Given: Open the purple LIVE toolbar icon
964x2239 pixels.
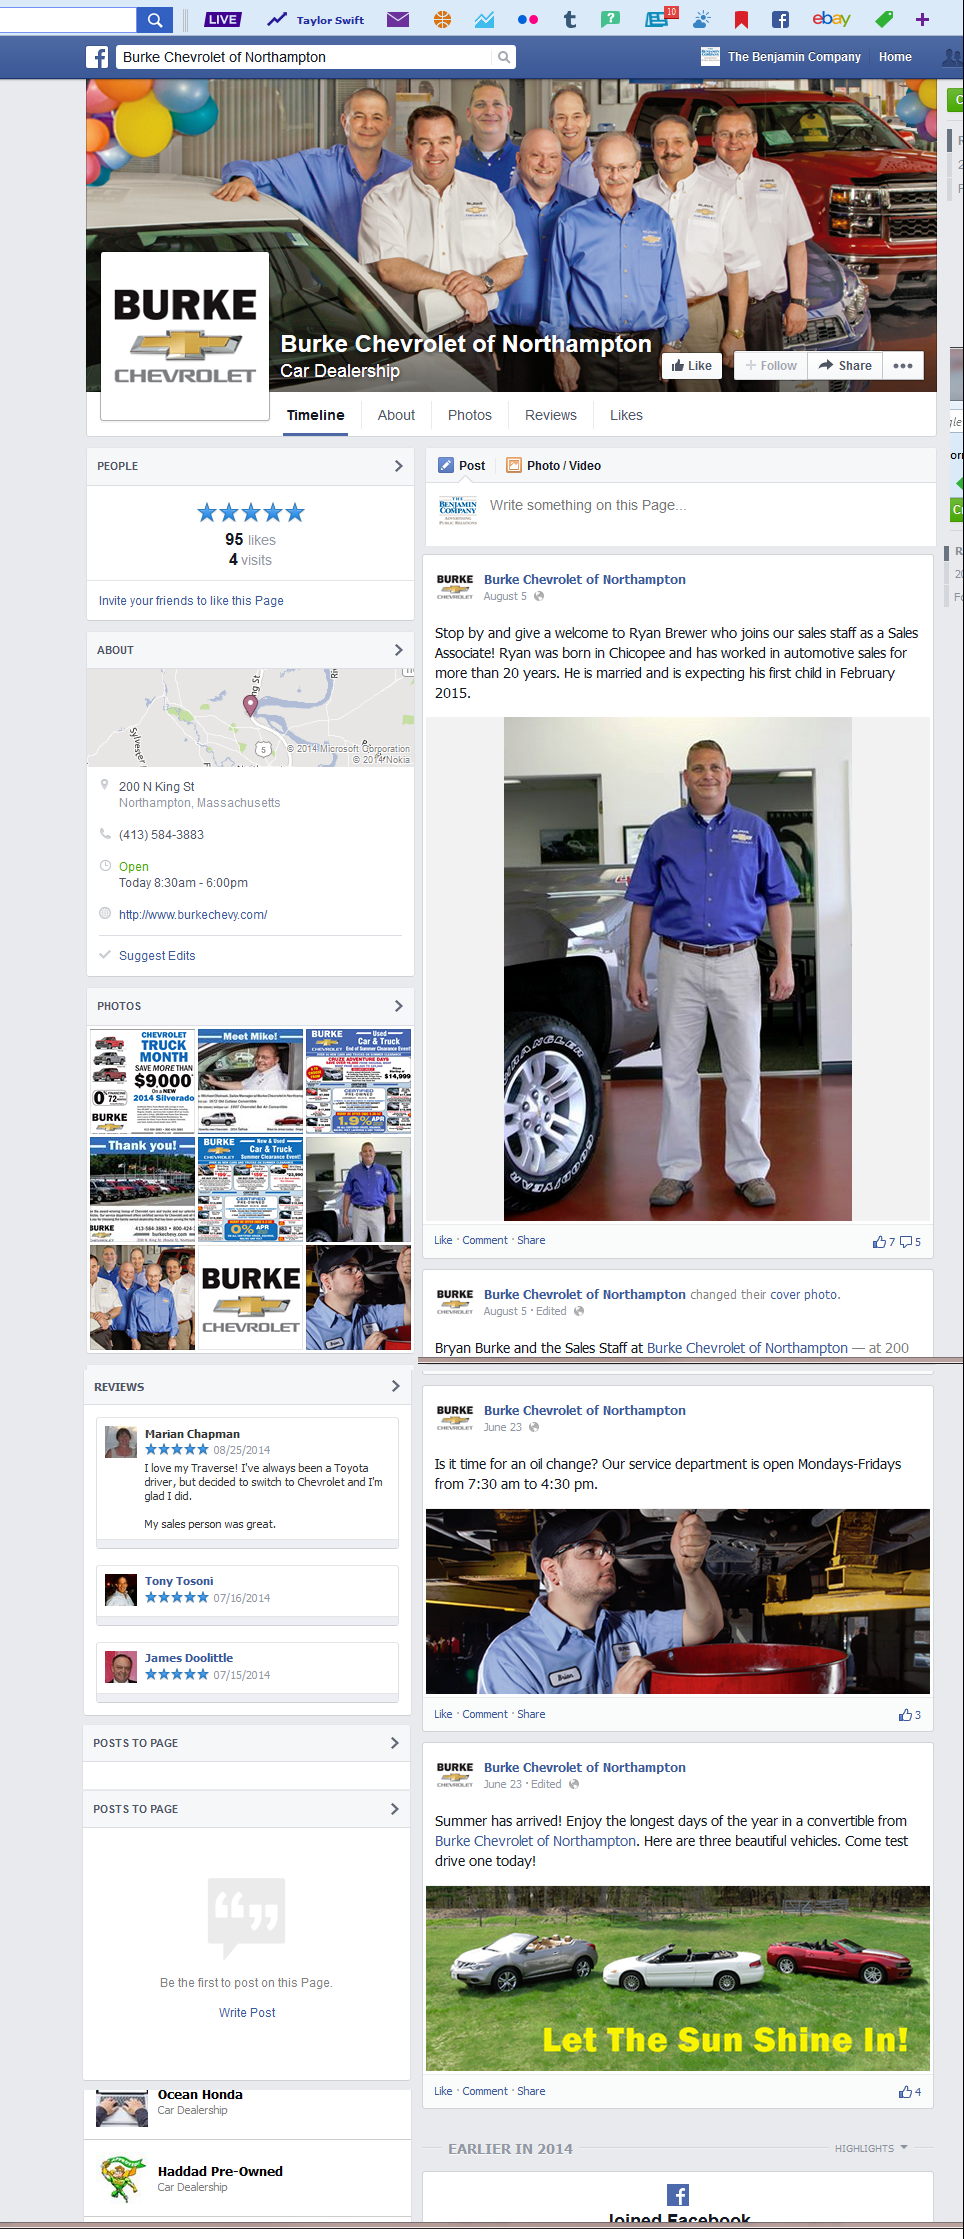Looking at the screenshot, I should [222, 19].
